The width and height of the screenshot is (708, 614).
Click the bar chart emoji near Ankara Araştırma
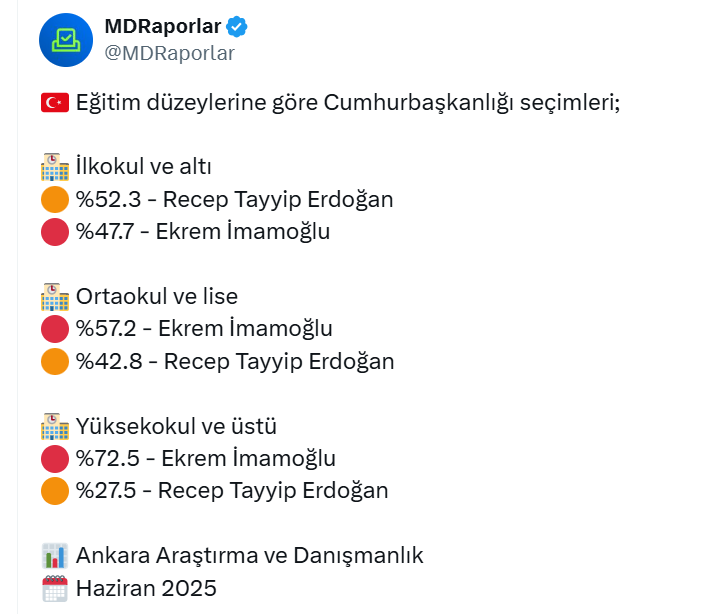coord(55,556)
